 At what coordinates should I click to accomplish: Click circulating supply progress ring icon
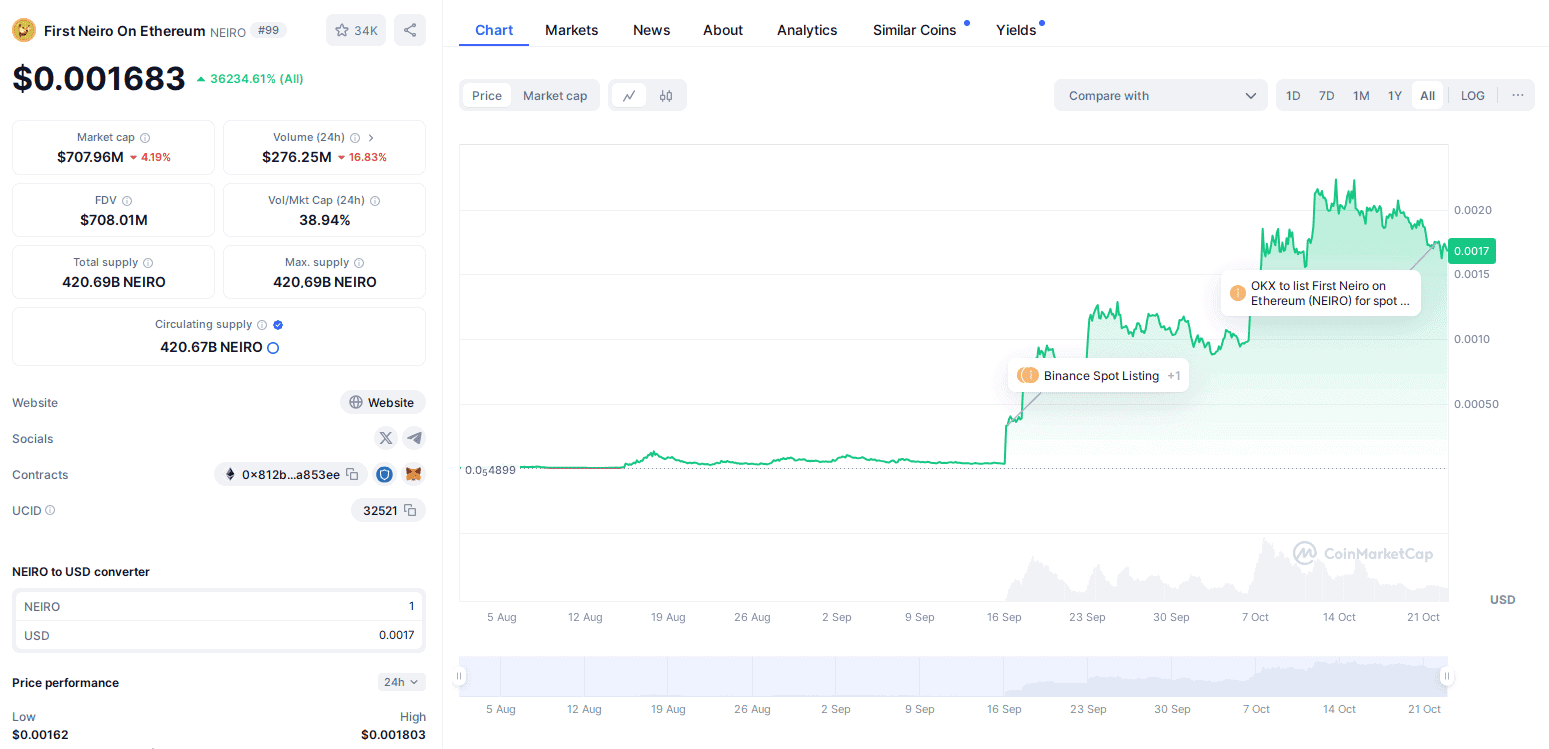pos(273,348)
